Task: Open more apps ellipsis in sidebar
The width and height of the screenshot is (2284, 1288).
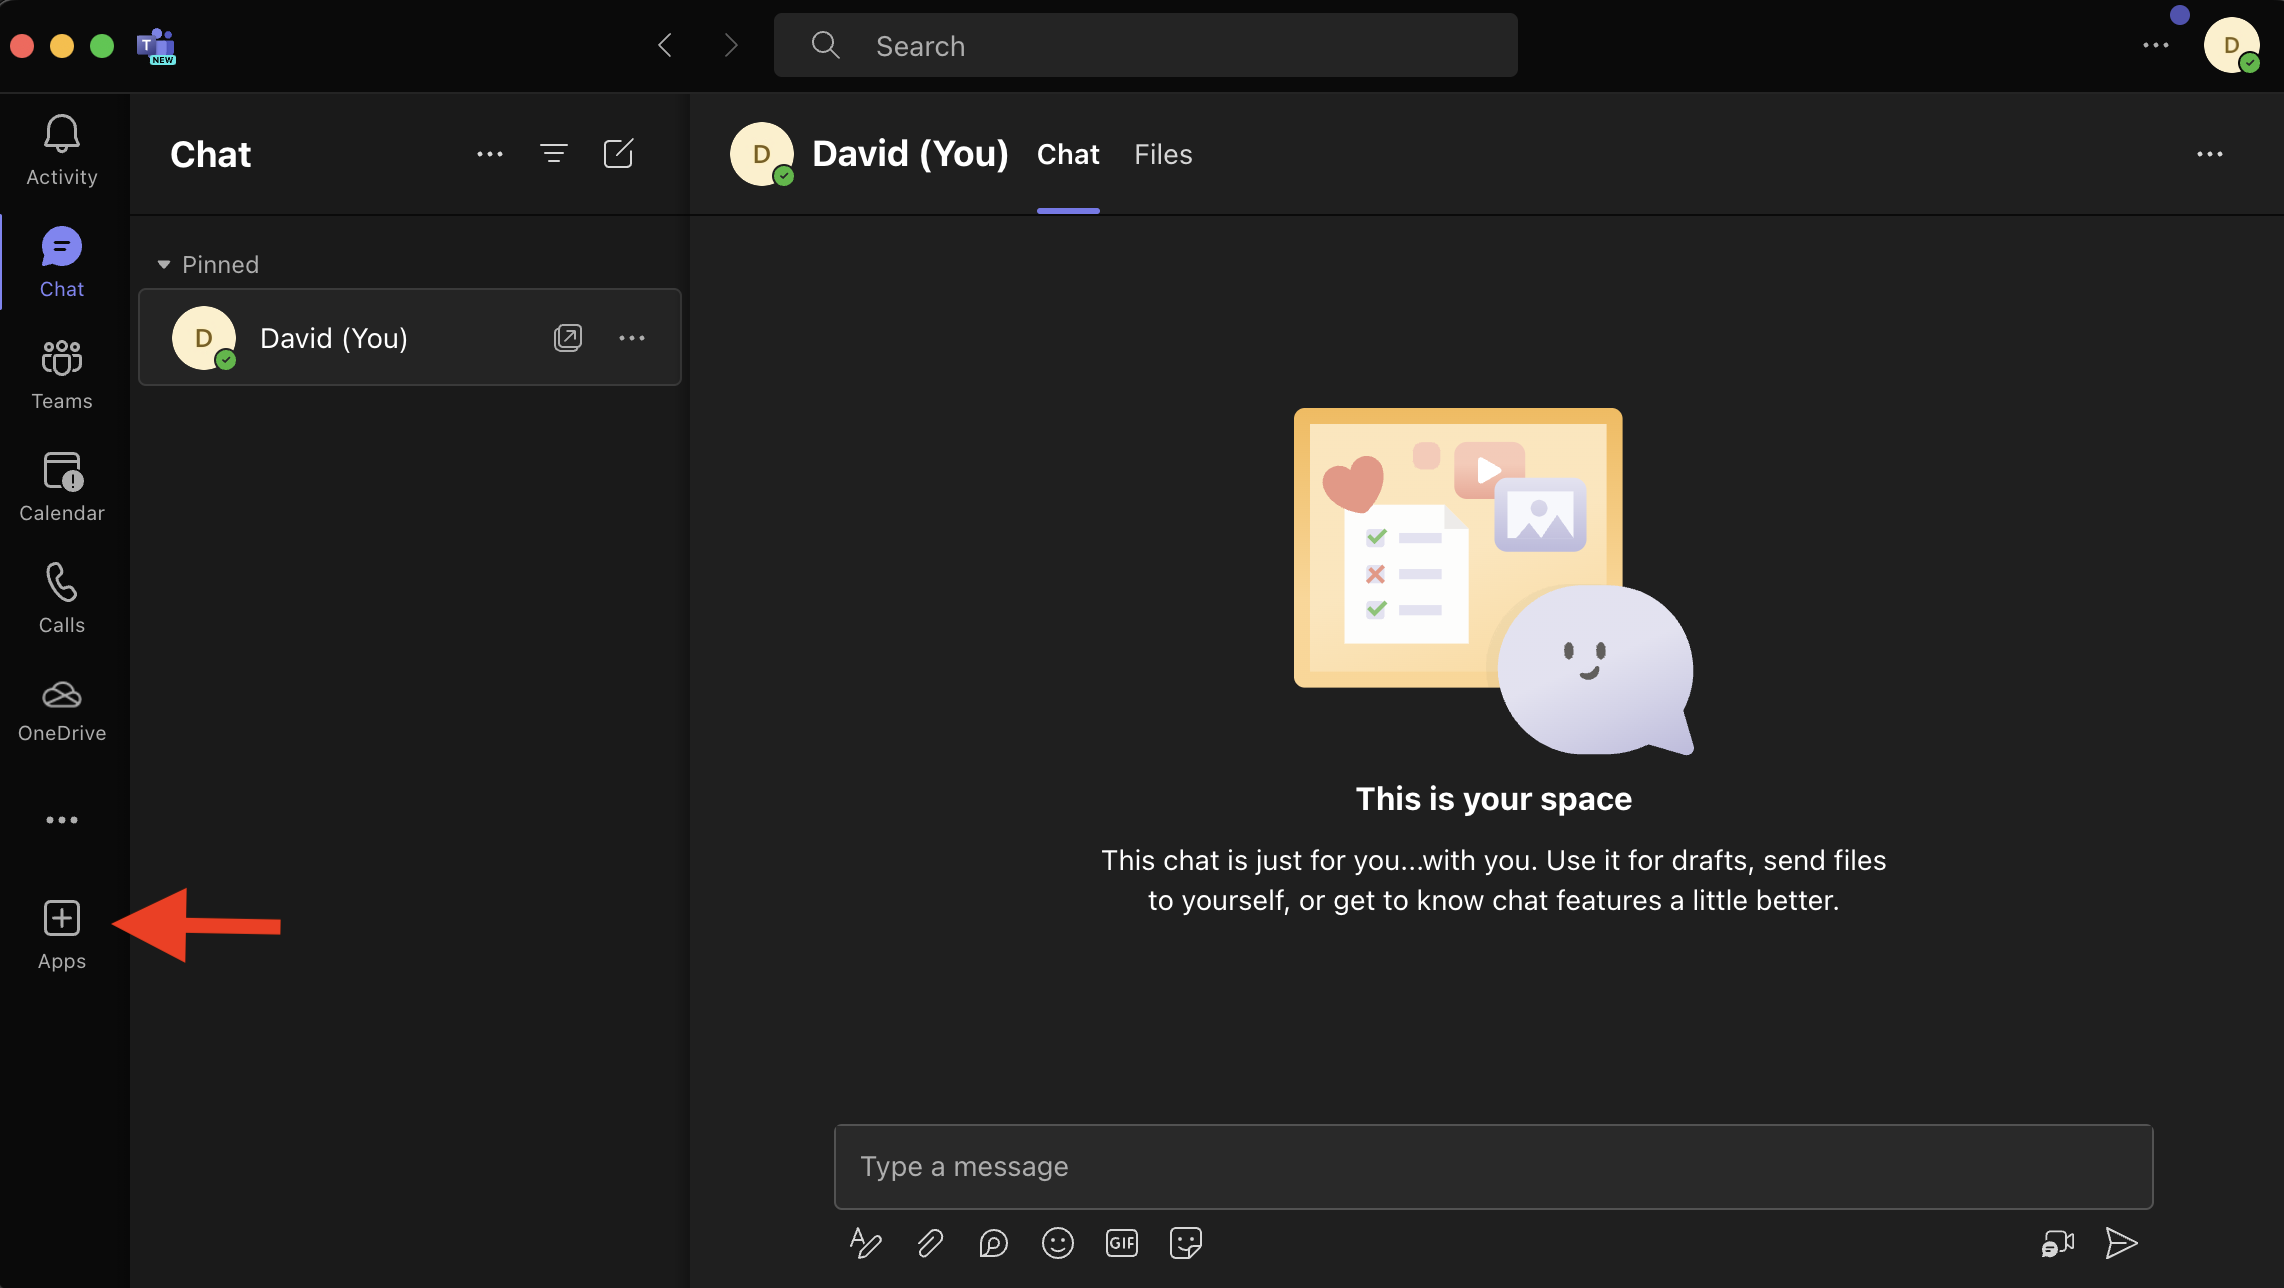Action: coord(62,820)
